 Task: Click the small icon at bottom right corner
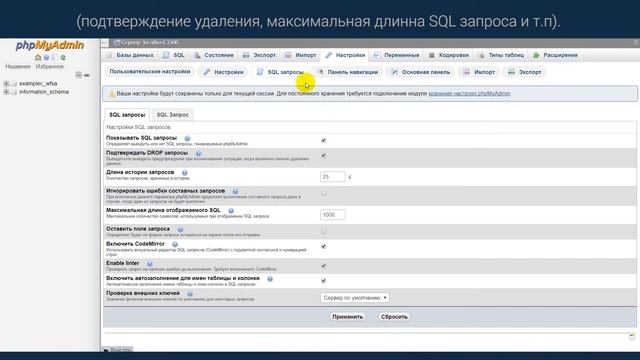[x=632, y=336]
